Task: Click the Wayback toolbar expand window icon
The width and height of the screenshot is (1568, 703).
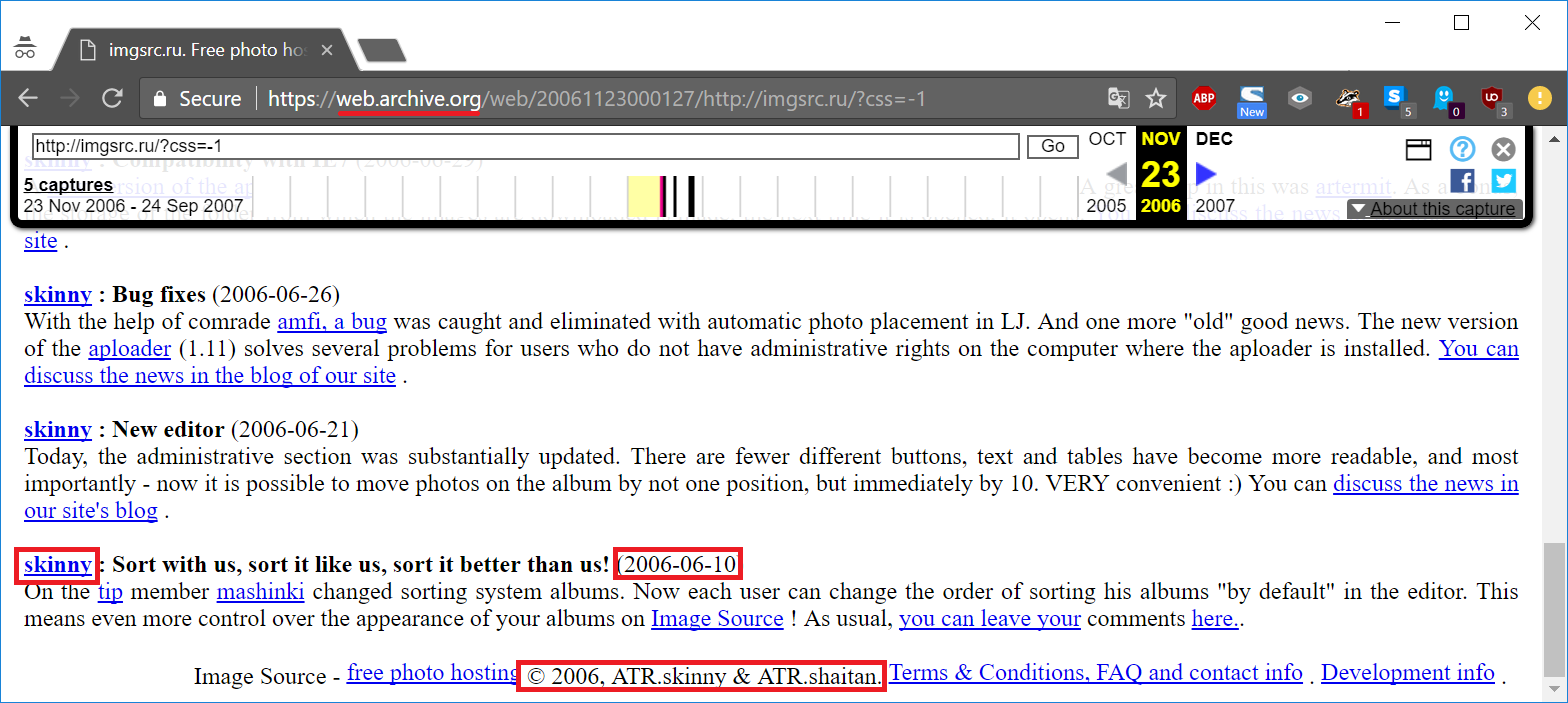Action: tap(1418, 150)
